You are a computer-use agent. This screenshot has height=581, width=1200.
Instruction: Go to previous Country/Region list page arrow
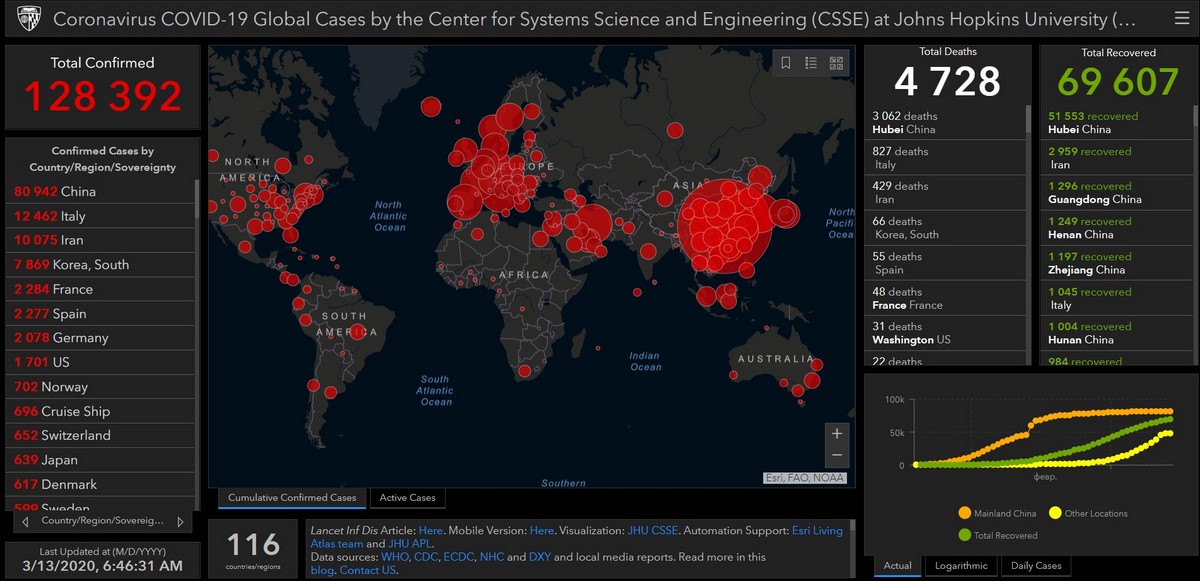coord(24,521)
